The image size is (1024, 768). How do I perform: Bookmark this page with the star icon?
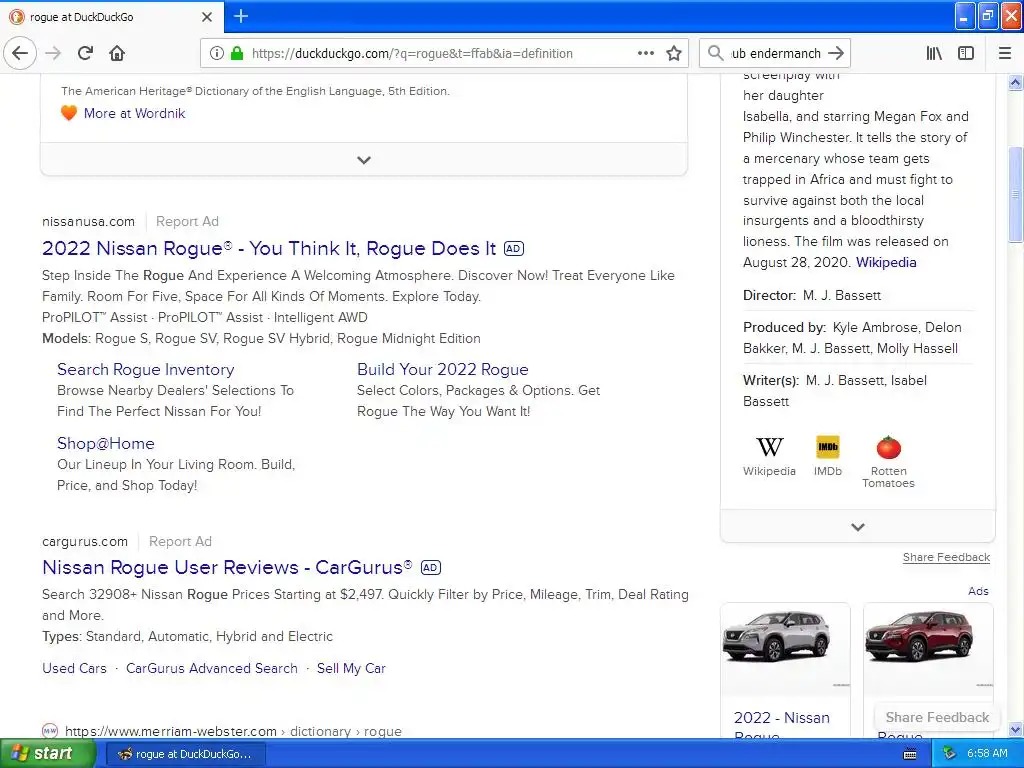(674, 54)
